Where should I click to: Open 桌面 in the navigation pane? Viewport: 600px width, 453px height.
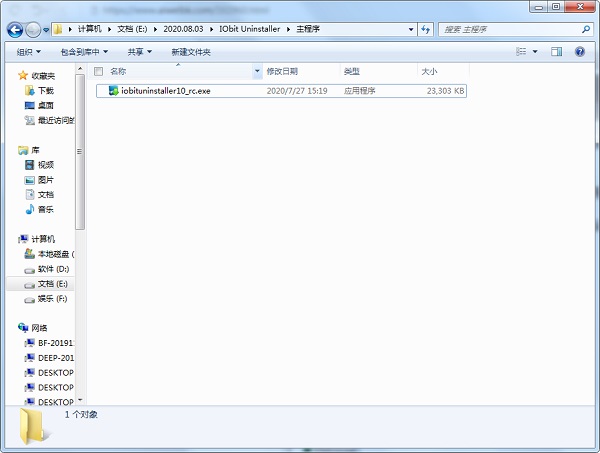coord(46,106)
